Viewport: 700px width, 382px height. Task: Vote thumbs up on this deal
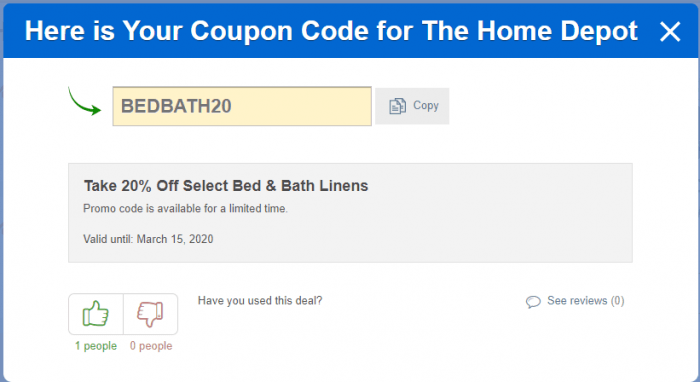pos(96,314)
